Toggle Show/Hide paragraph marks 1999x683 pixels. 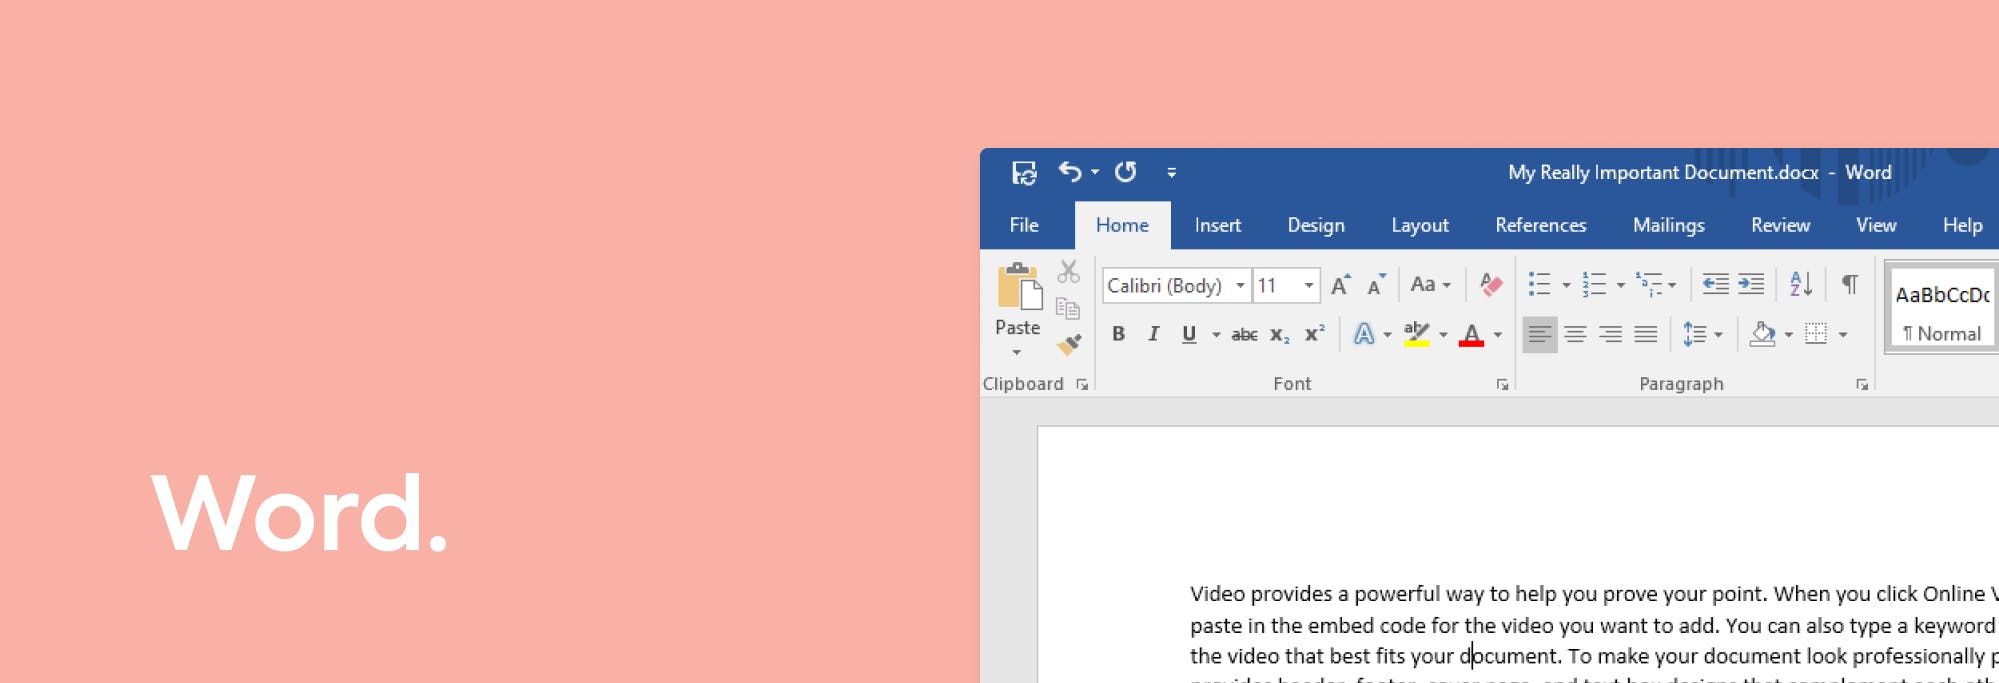(1850, 285)
